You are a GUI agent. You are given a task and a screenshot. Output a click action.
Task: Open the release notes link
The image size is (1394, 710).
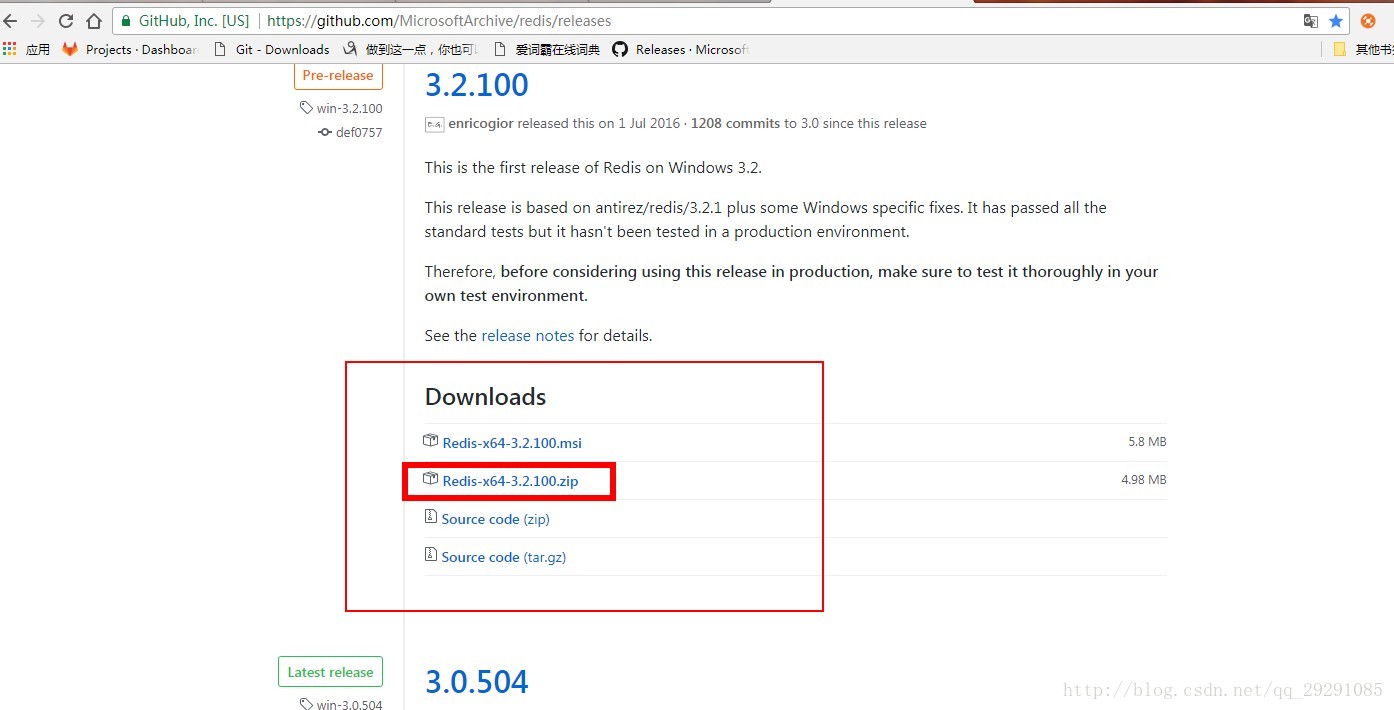pos(528,336)
